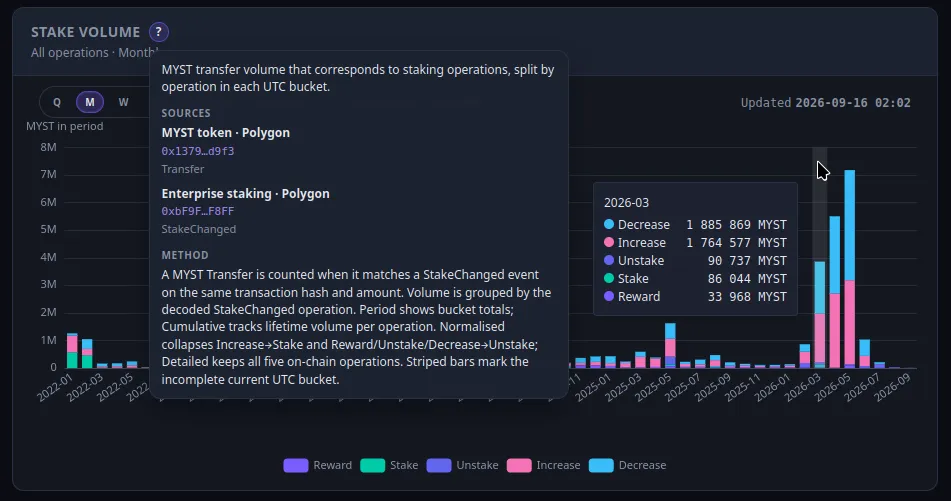Click the tallest bar for 2026-05
Screen dimensions: 951x501
point(850,269)
